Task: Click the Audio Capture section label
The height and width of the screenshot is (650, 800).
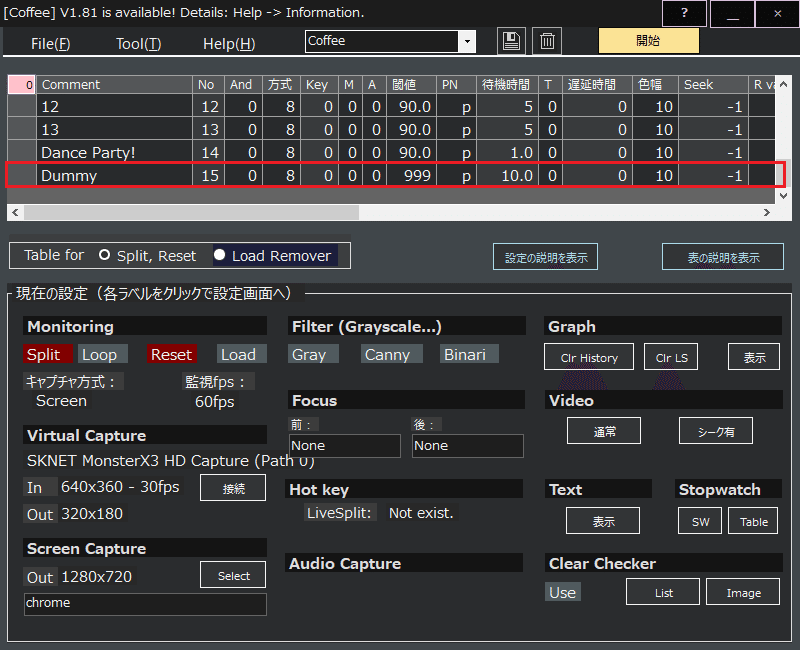Action: [x=405, y=563]
